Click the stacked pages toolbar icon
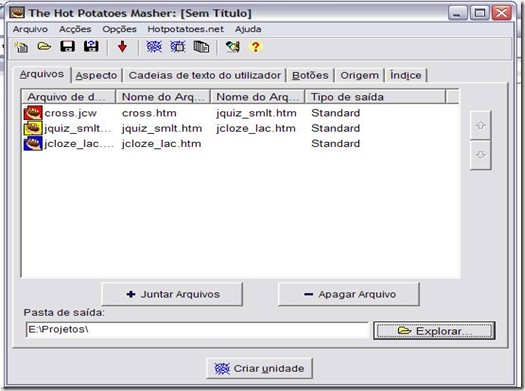The width and height of the screenshot is (525, 391). (201, 47)
